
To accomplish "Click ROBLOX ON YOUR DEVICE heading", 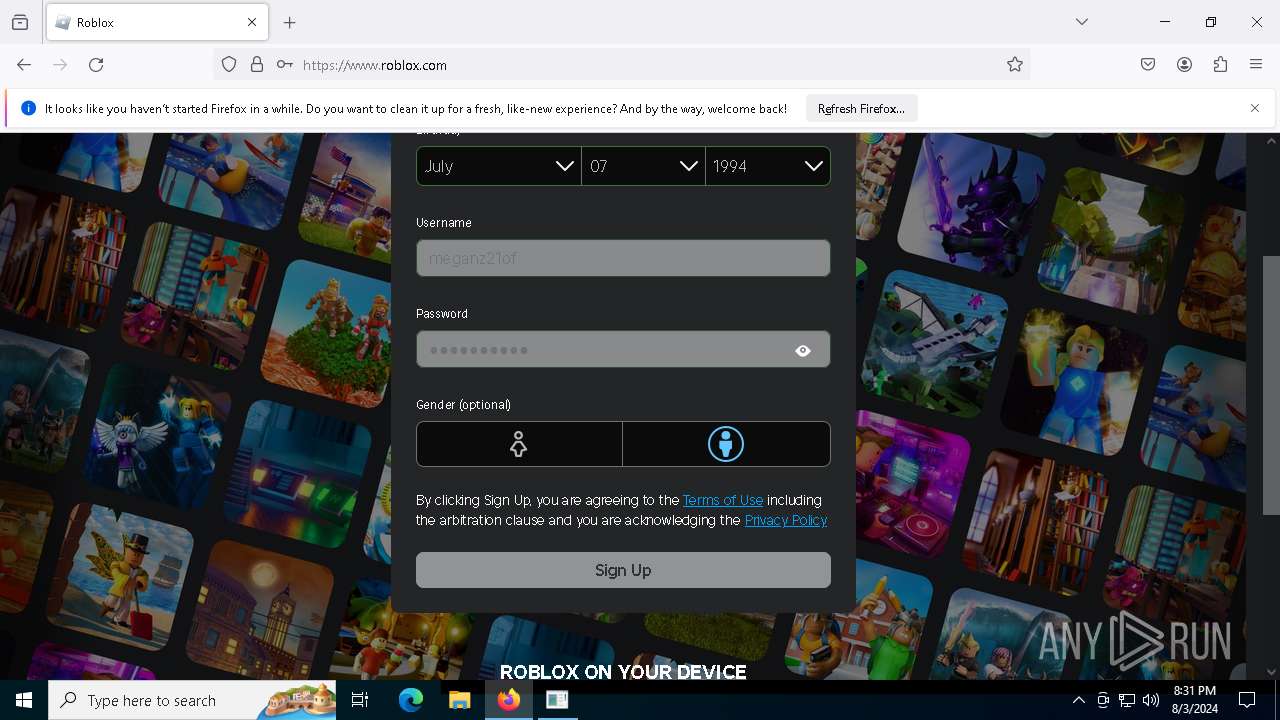I will coord(623,672).
